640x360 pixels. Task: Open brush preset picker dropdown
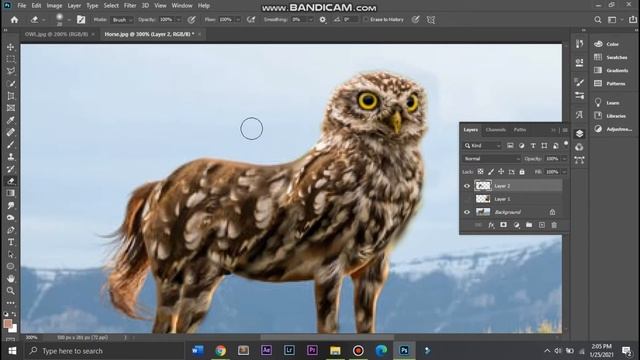[x=69, y=20]
